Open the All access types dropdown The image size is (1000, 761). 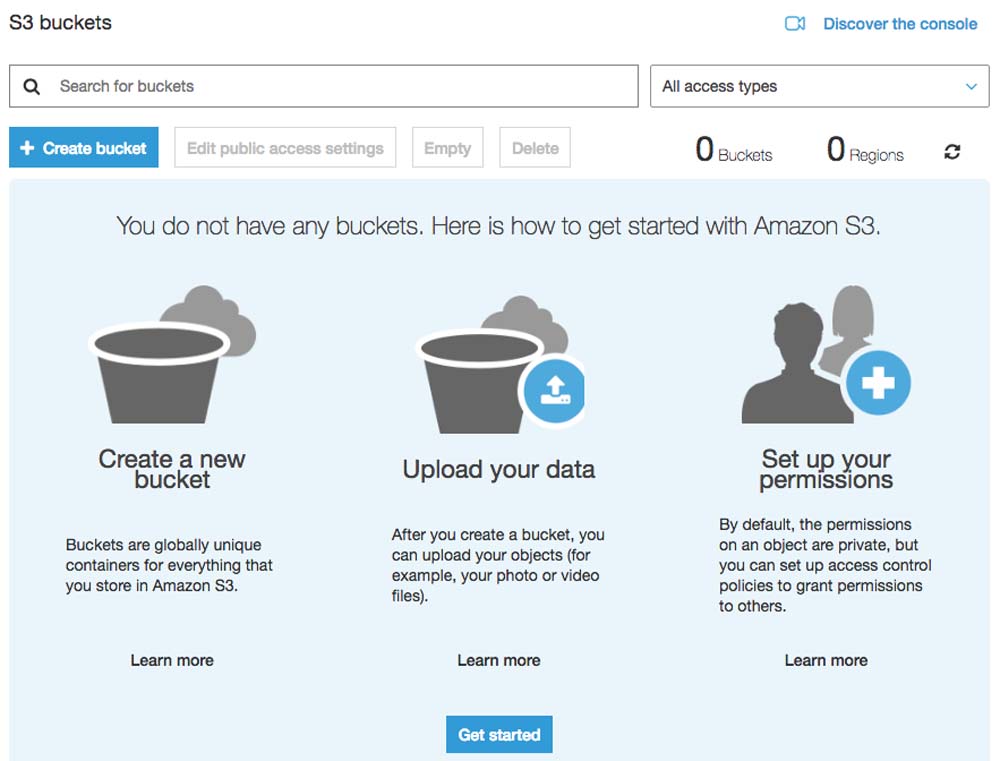coord(820,86)
